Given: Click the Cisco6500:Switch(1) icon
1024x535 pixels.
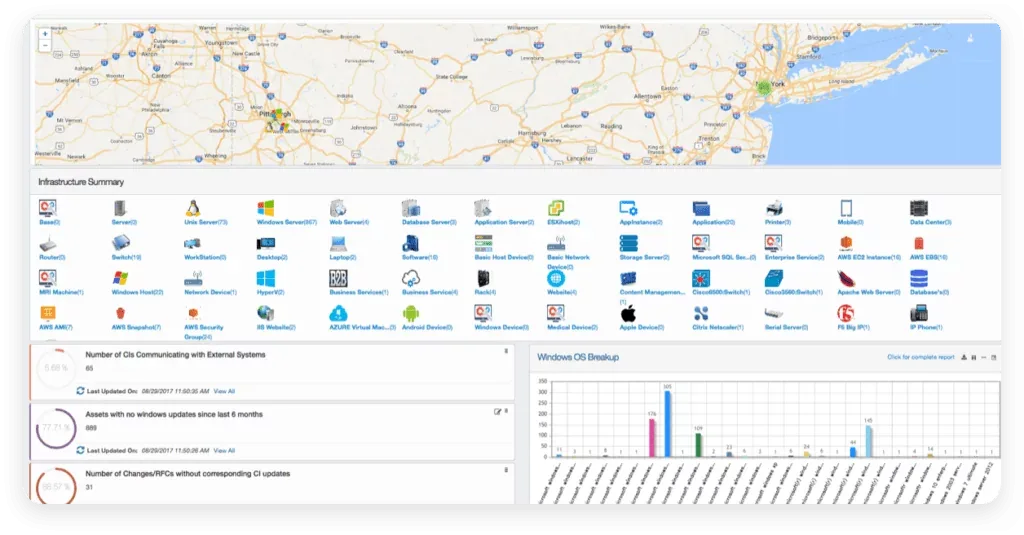Looking at the screenshot, I should point(701,278).
